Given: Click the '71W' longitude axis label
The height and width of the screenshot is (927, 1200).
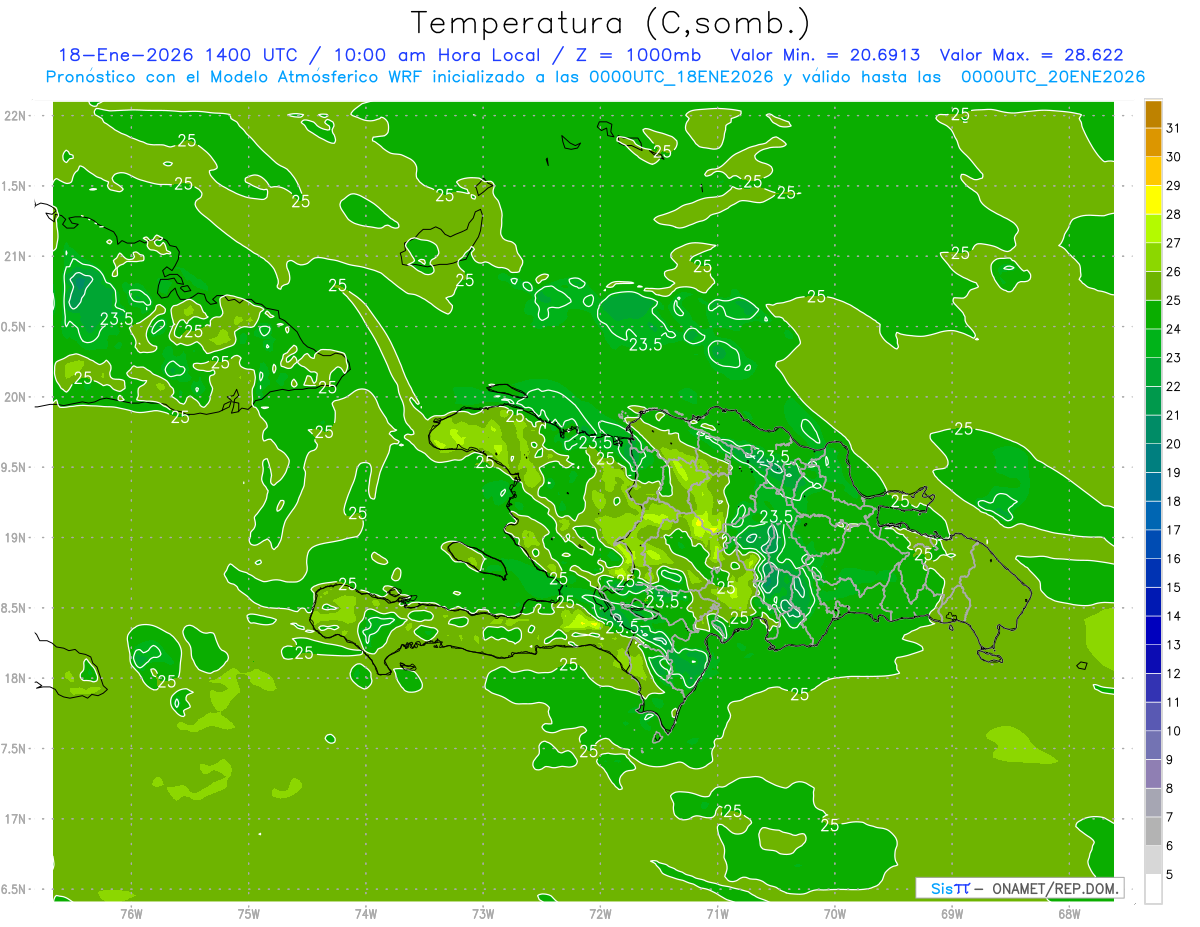Looking at the screenshot, I should coord(717,913).
